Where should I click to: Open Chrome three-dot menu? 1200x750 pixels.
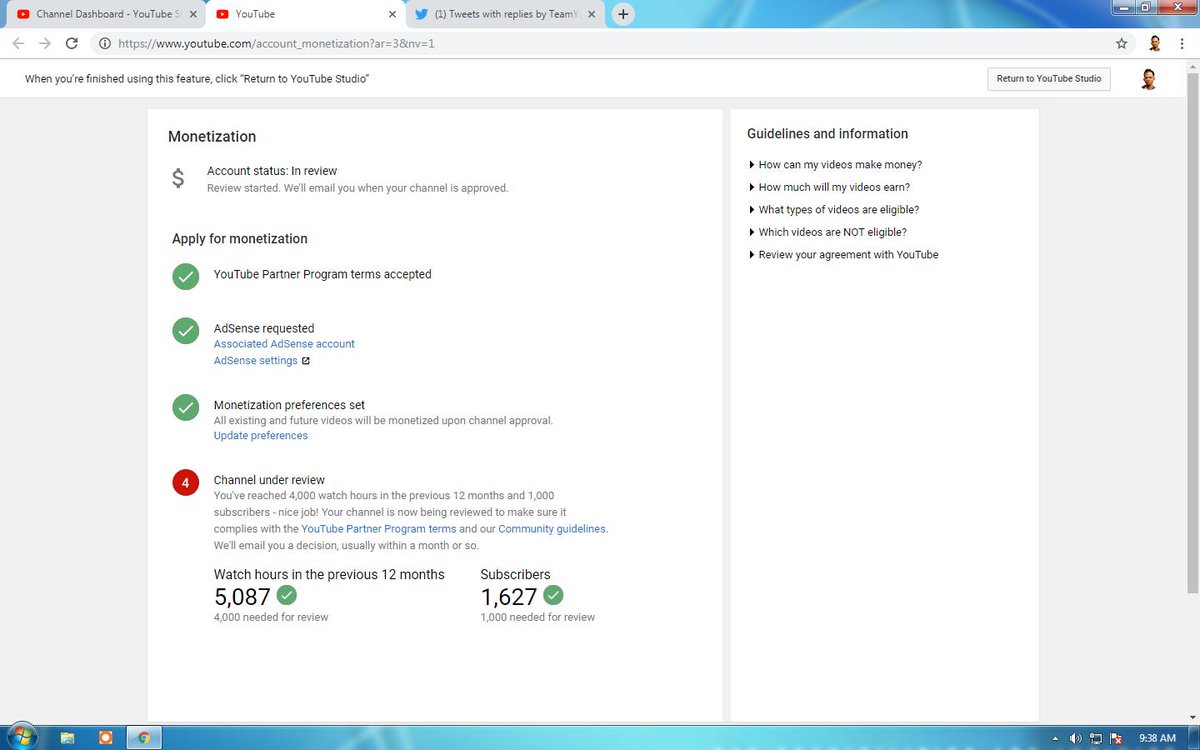point(1182,44)
